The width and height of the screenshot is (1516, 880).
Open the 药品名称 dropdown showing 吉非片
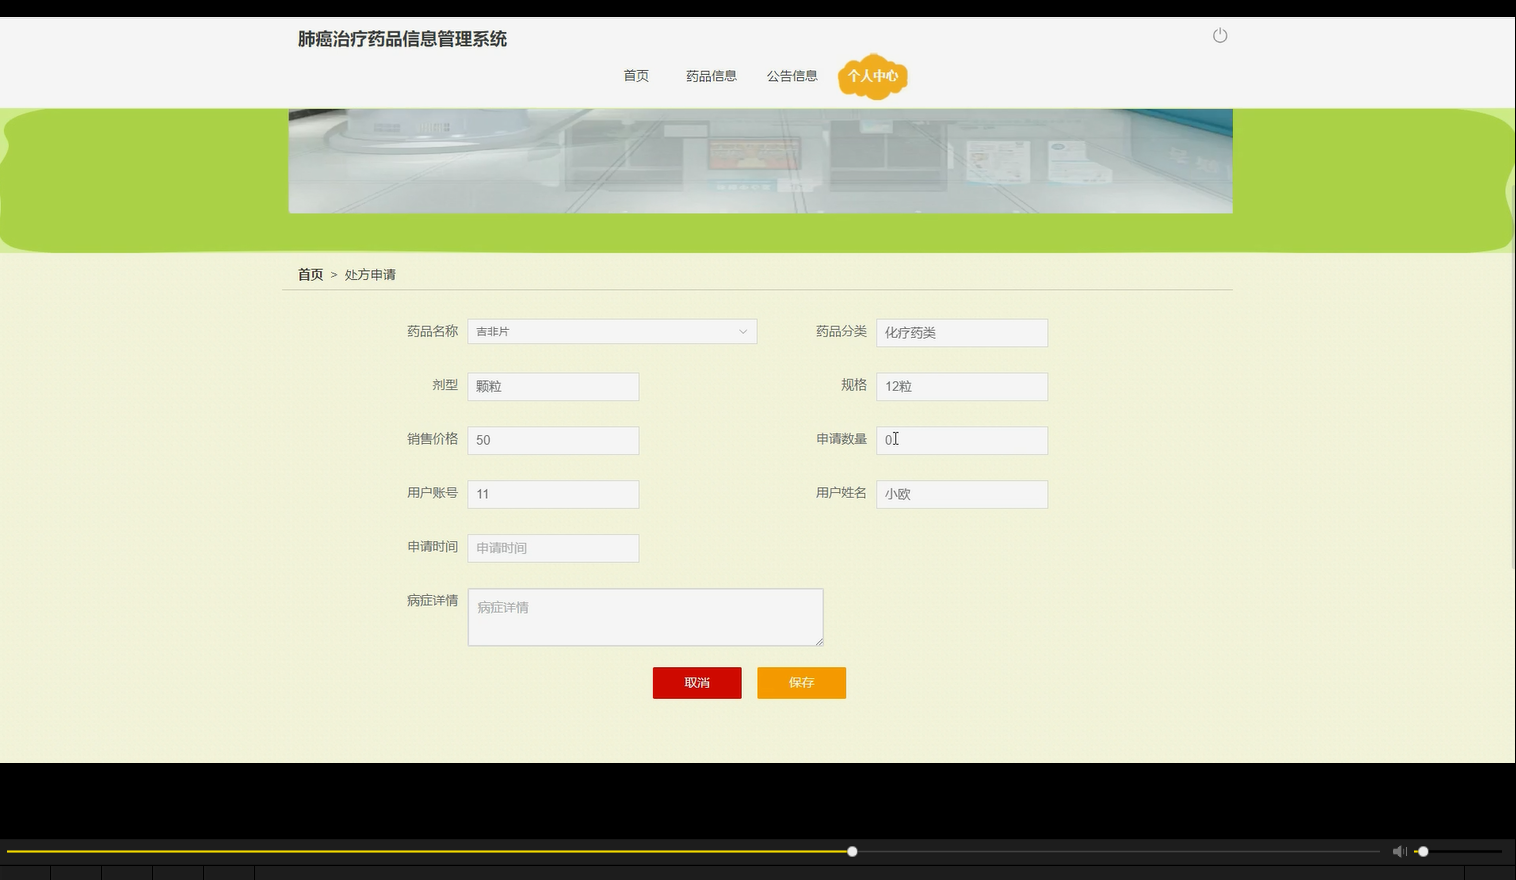coord(612,331)
